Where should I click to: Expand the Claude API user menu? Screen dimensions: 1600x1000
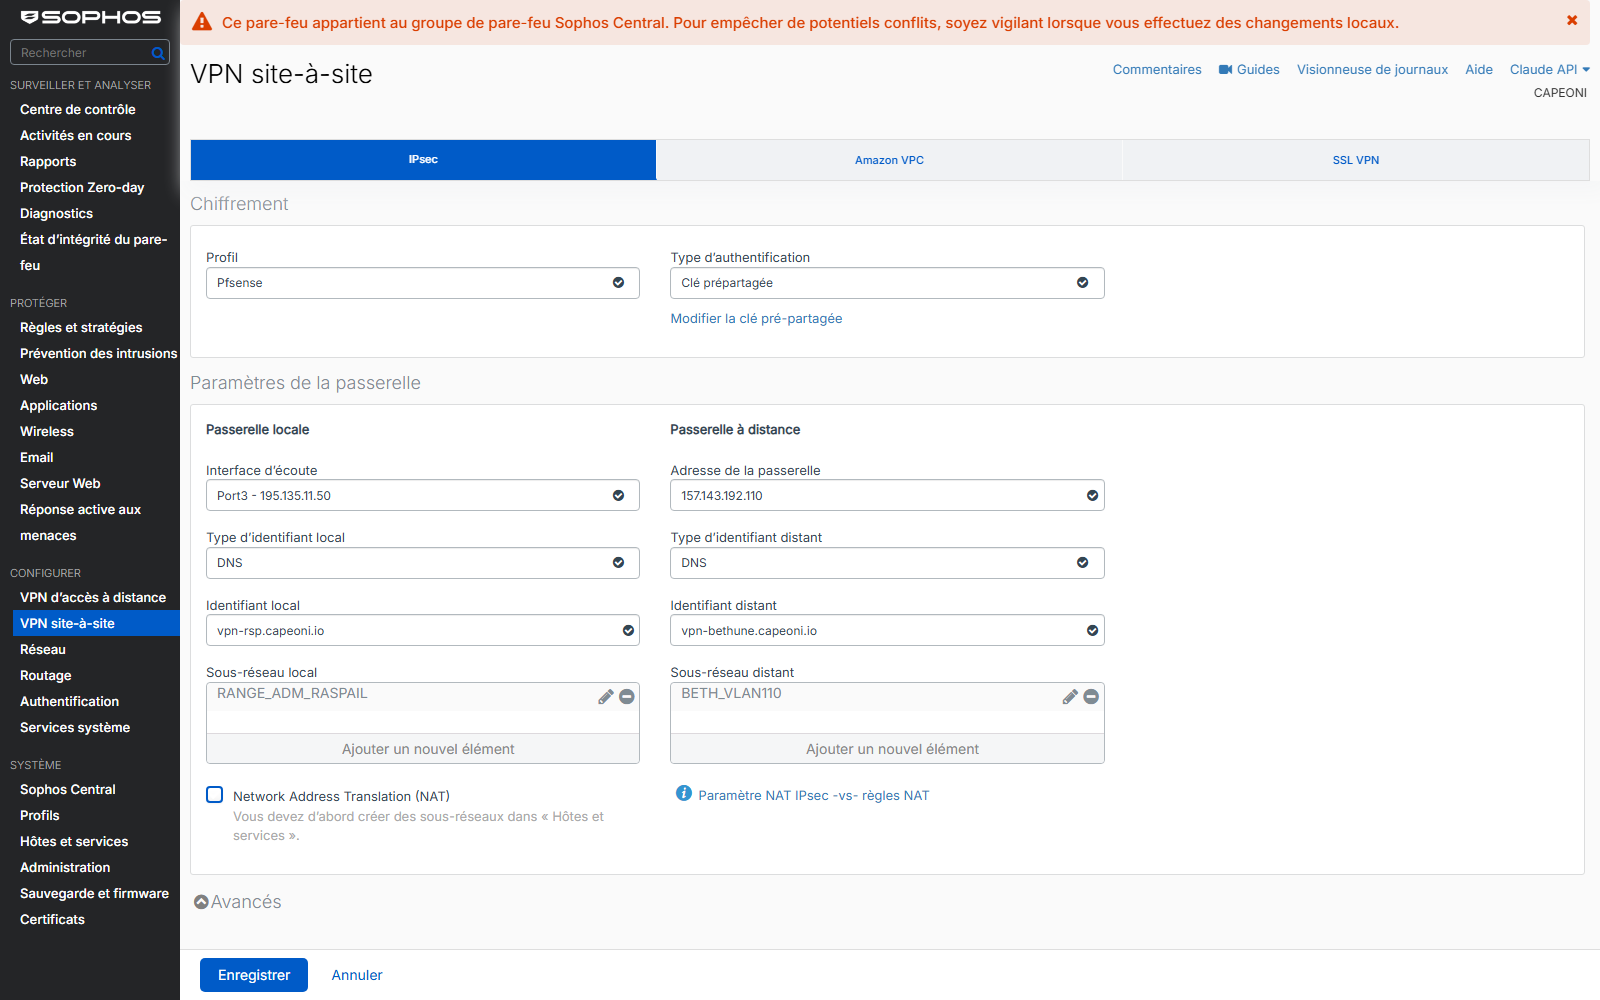tap(1550, 70)
